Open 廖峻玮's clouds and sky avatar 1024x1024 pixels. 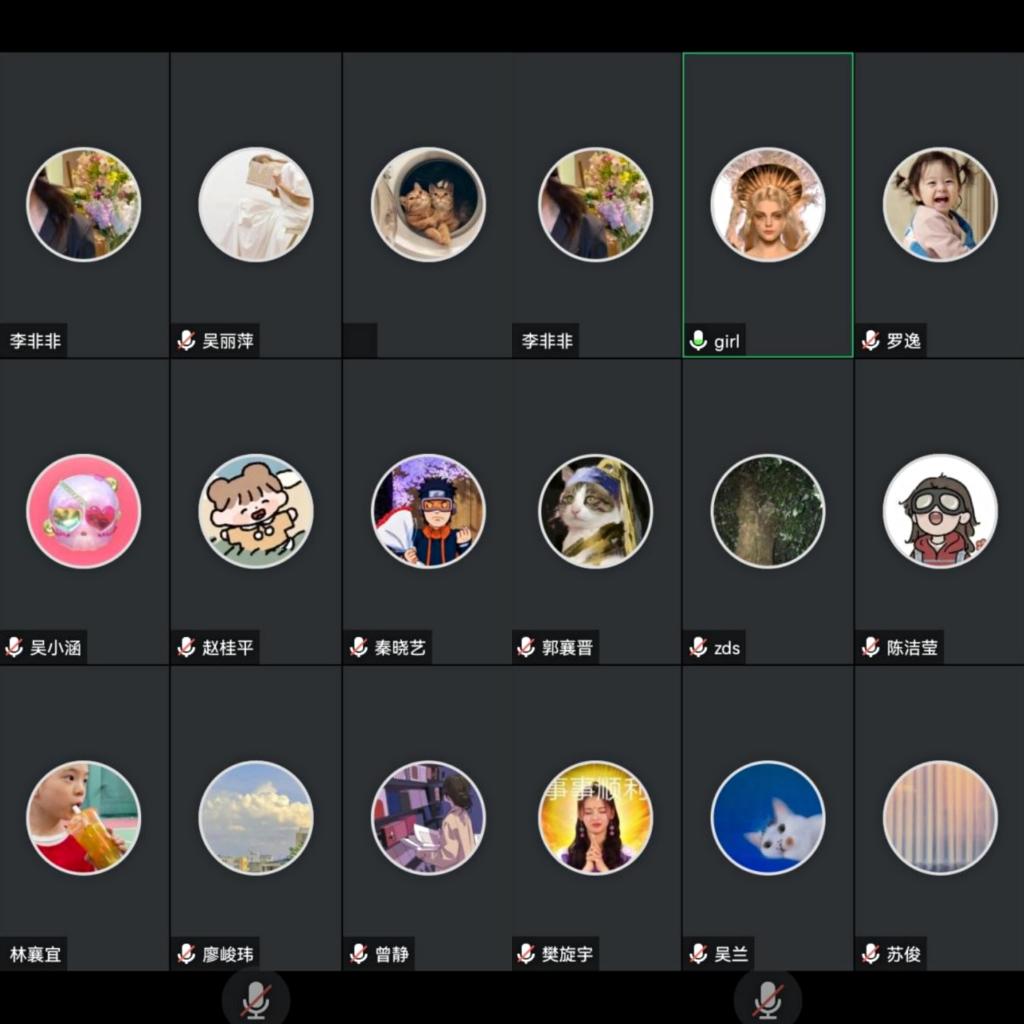(x=255, y=818)
